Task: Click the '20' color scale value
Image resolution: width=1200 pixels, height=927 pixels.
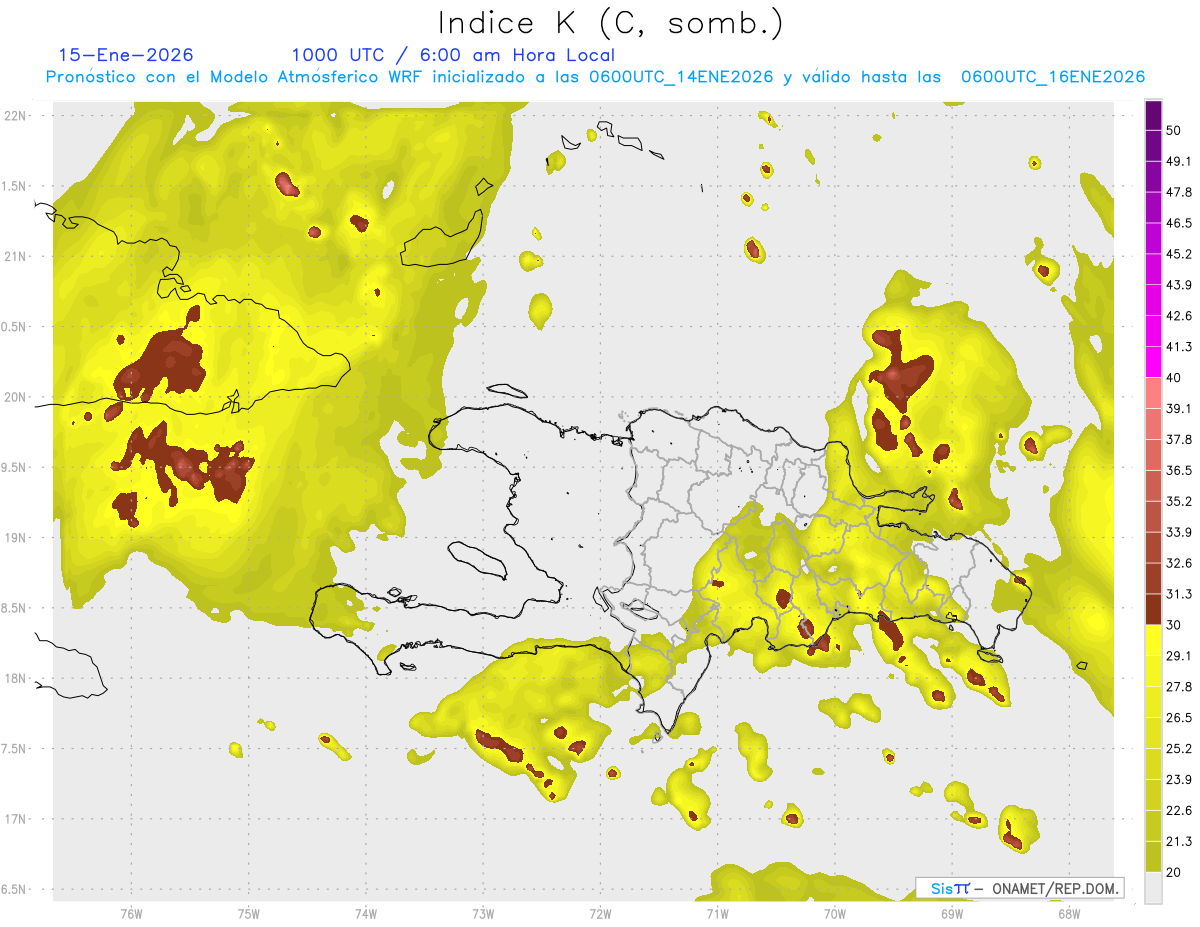Action: [1173, 872]
